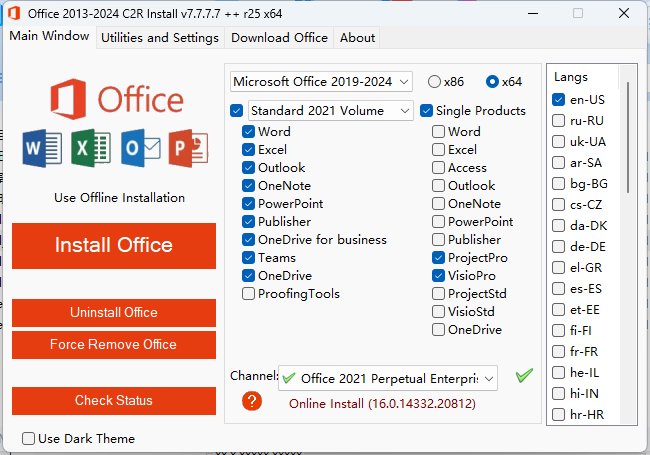Open the Microsoft Office 2019-2024 version dropdown

[x=321, y=81]
